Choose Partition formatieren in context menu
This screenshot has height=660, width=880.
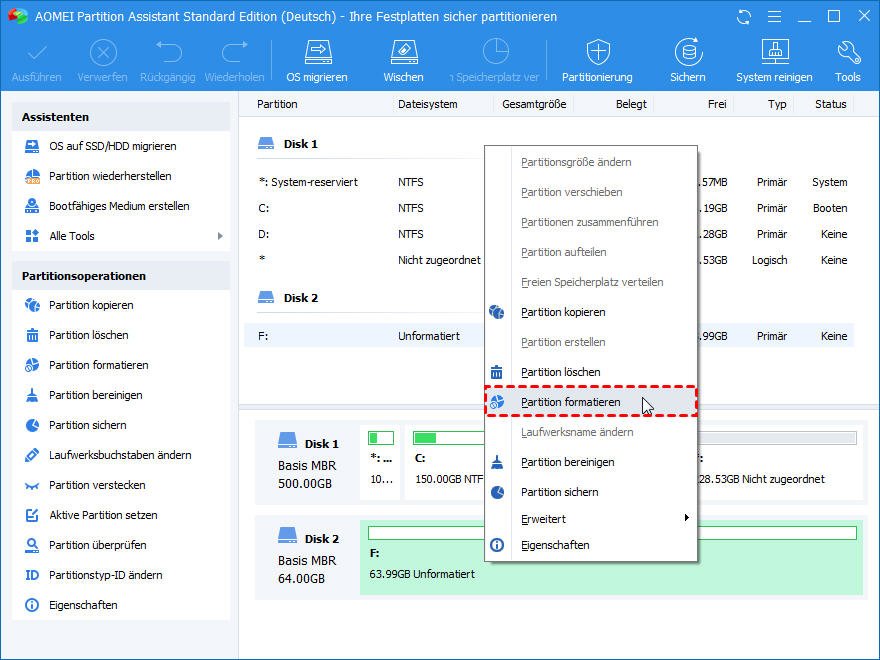tap(591, 402)
